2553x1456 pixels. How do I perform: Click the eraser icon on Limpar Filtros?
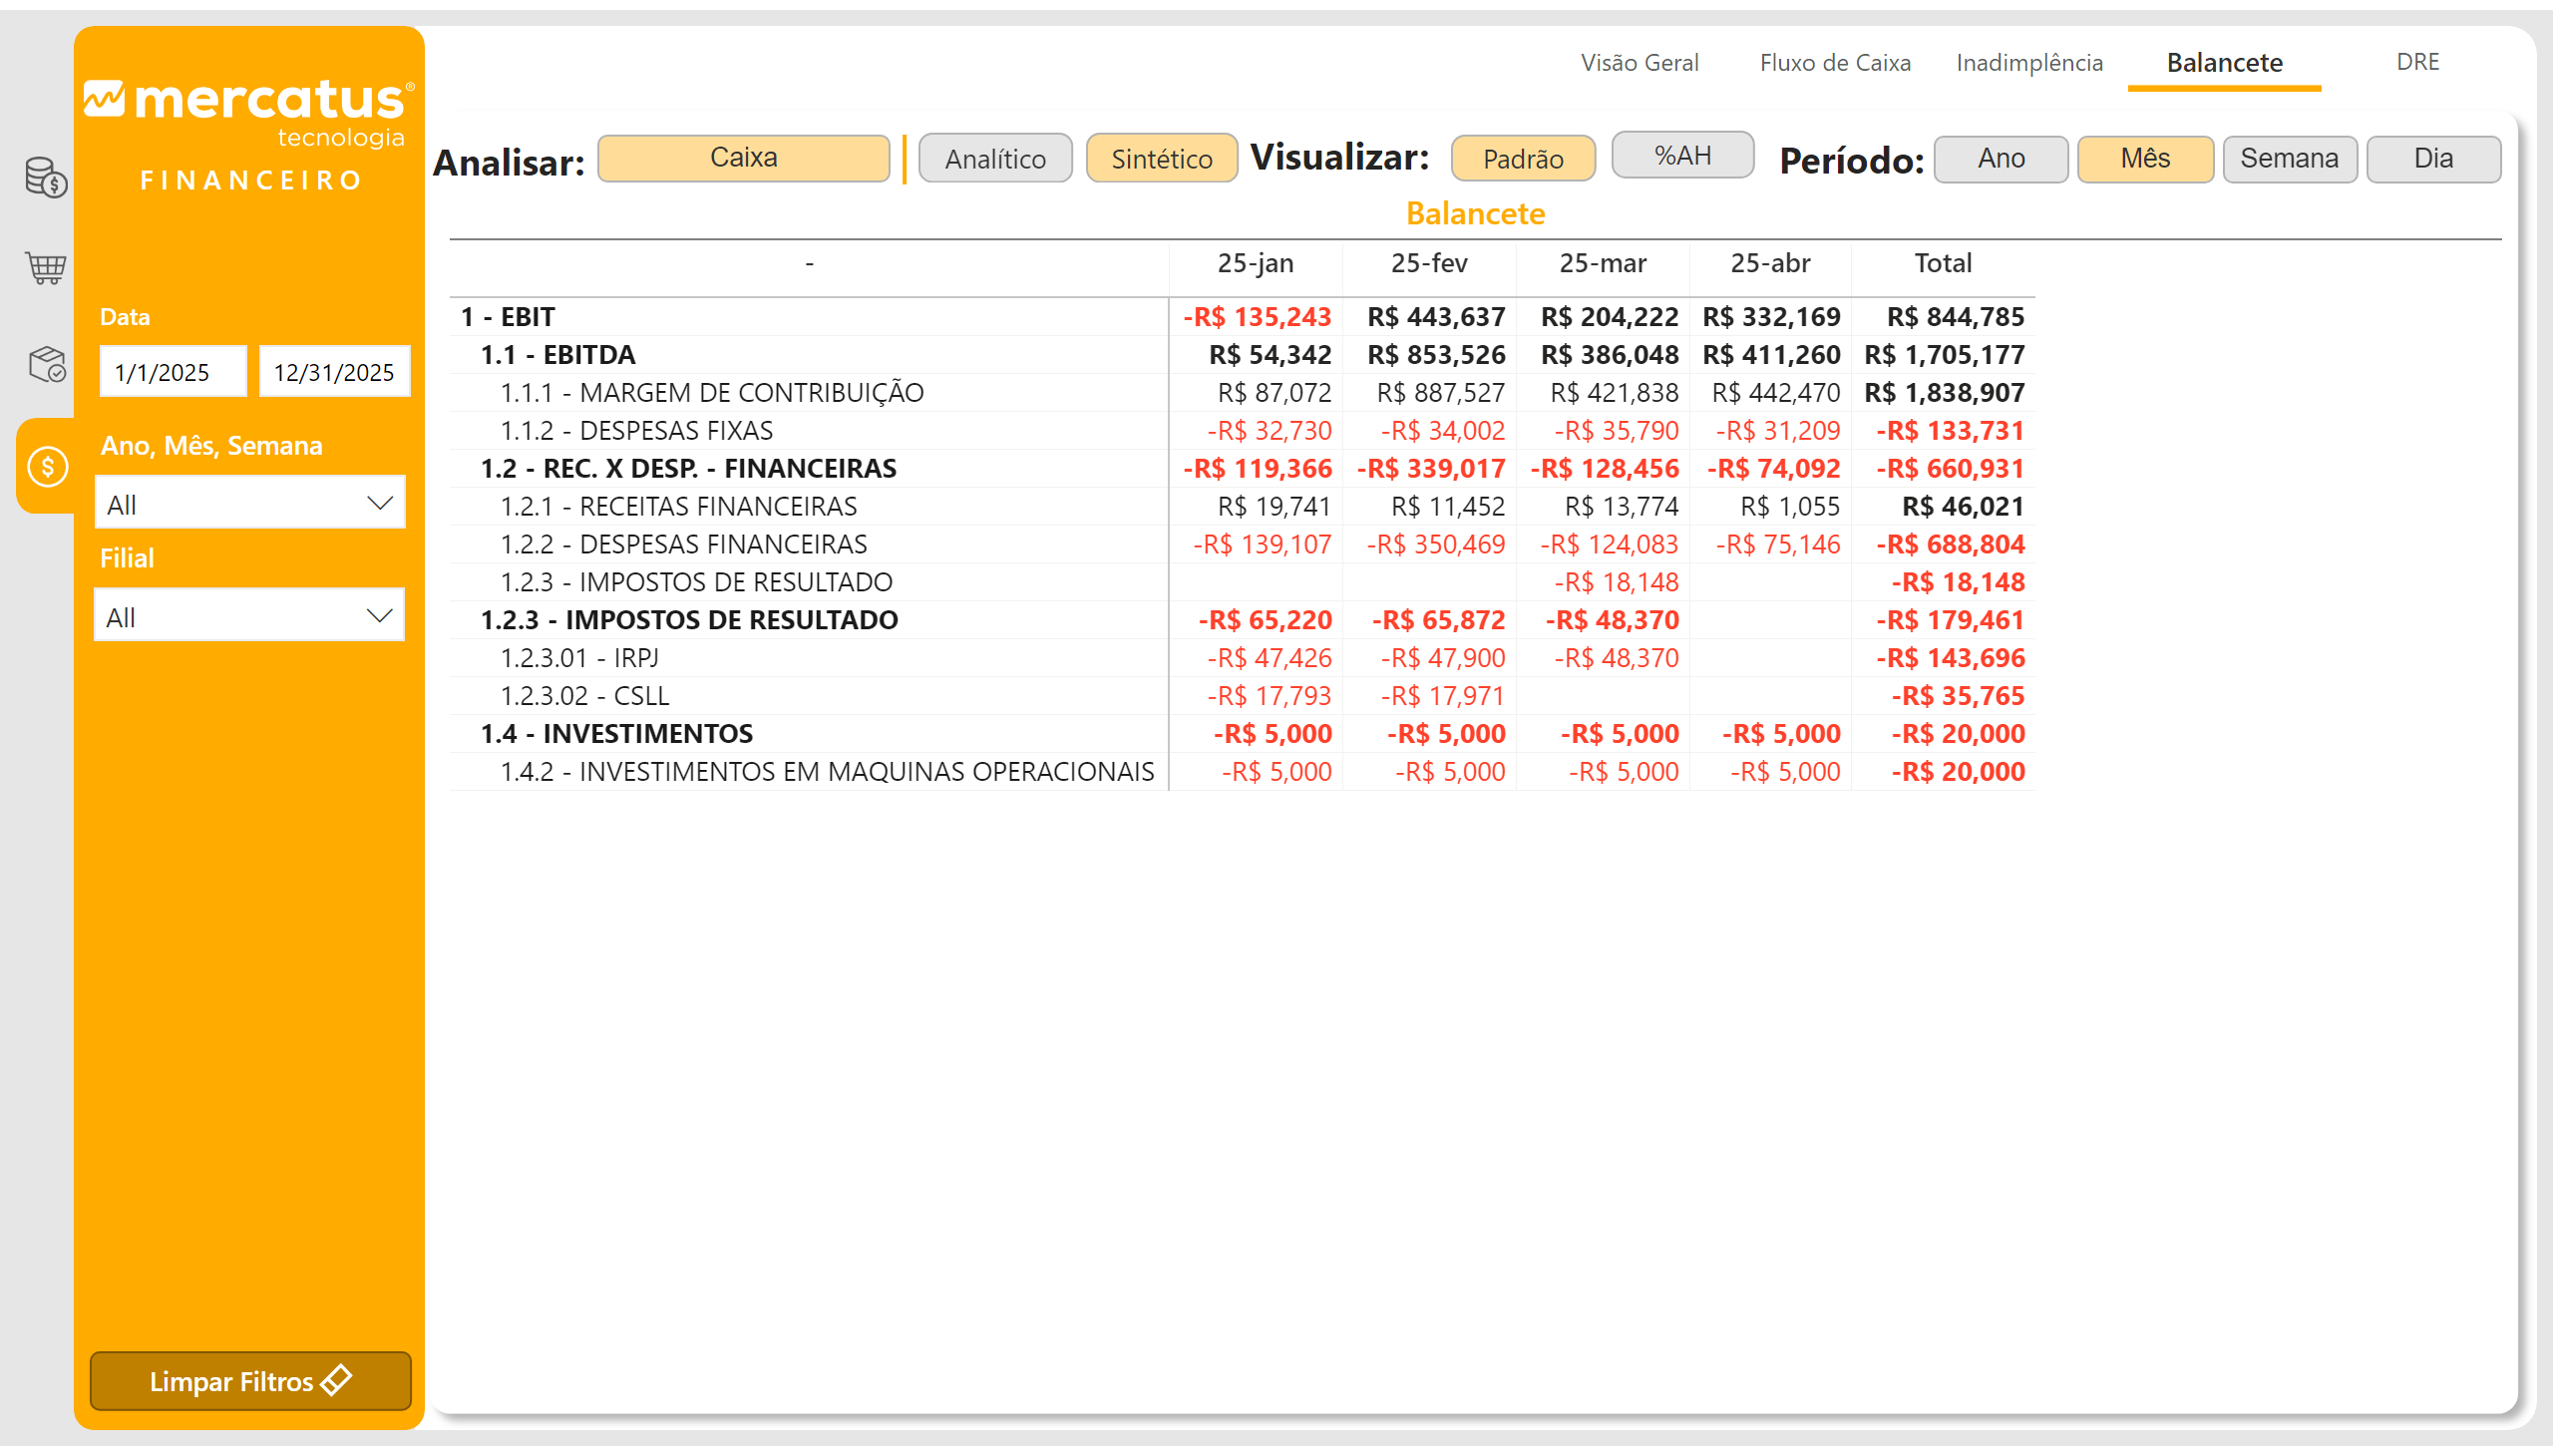coord(337,1380)
